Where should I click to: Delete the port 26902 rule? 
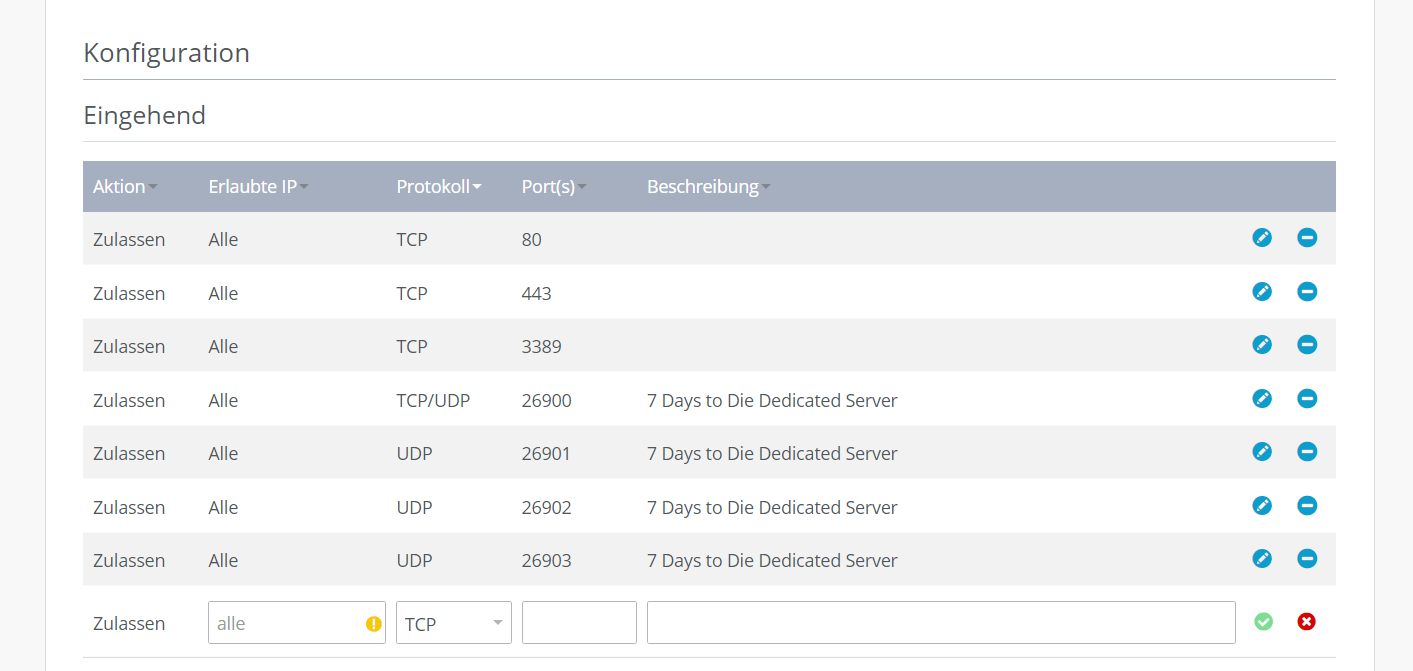(x=1307, y=506)
